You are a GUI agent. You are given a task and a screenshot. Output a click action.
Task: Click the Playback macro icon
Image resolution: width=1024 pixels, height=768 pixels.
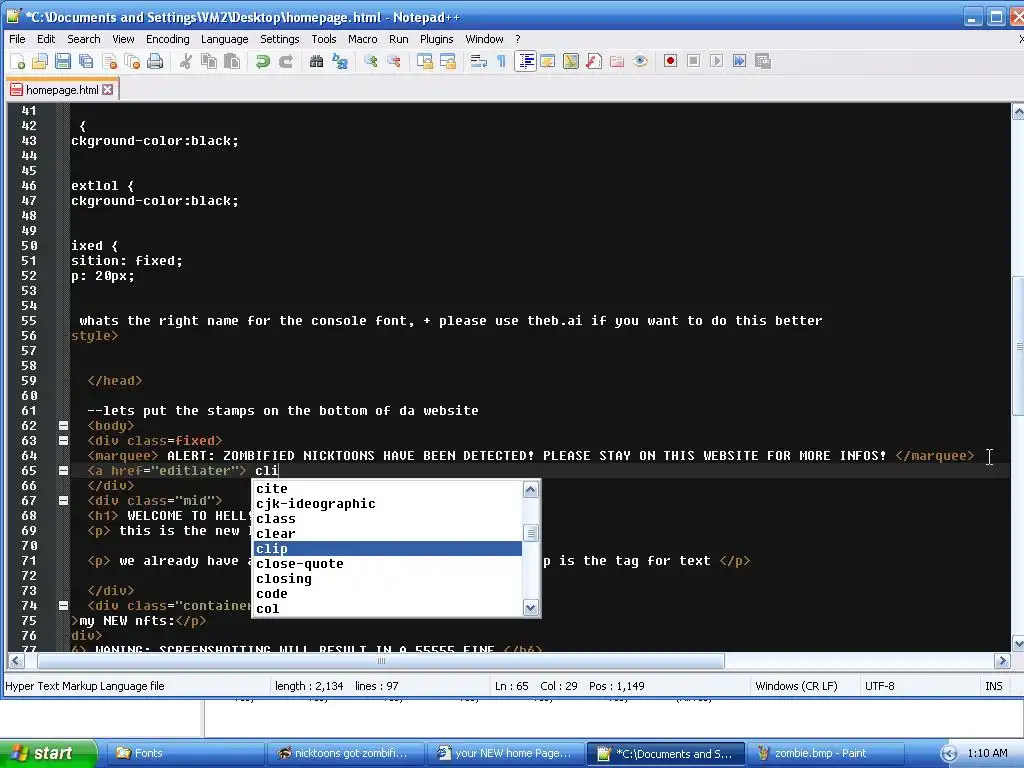(716, 61)
